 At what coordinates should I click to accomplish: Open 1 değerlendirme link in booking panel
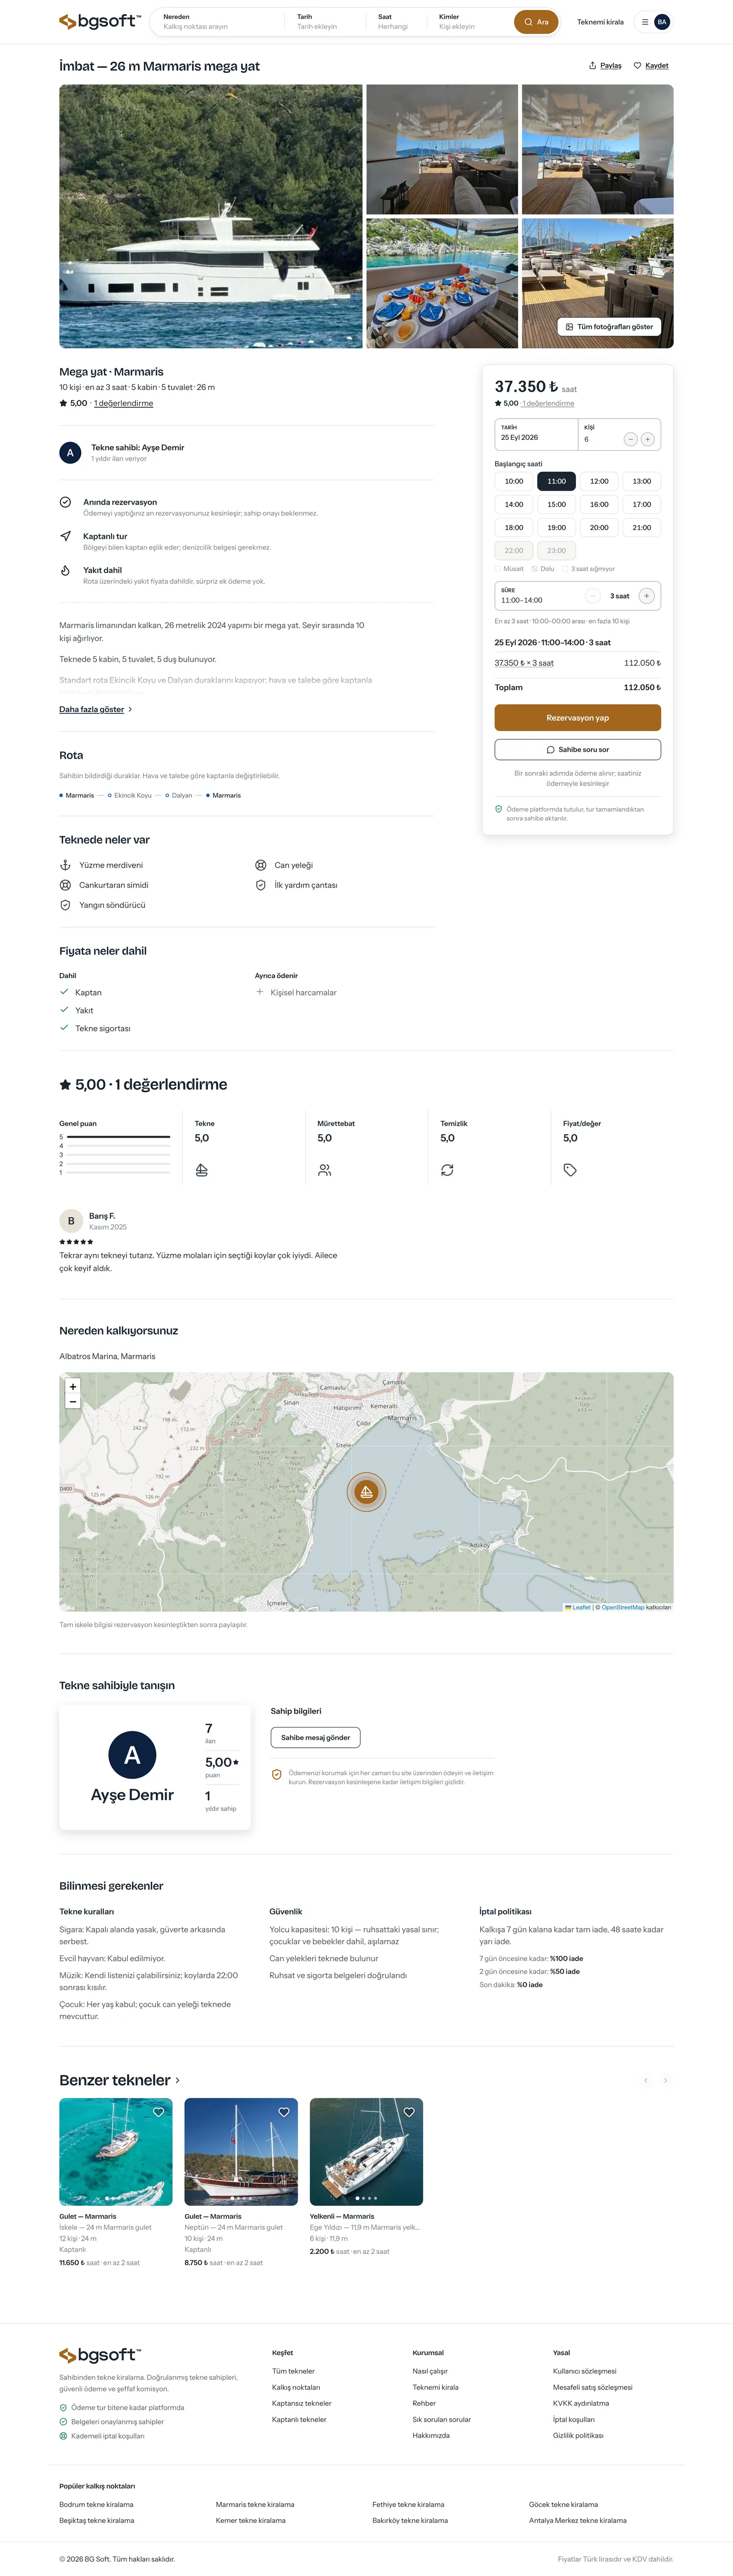tap(548, 404)
